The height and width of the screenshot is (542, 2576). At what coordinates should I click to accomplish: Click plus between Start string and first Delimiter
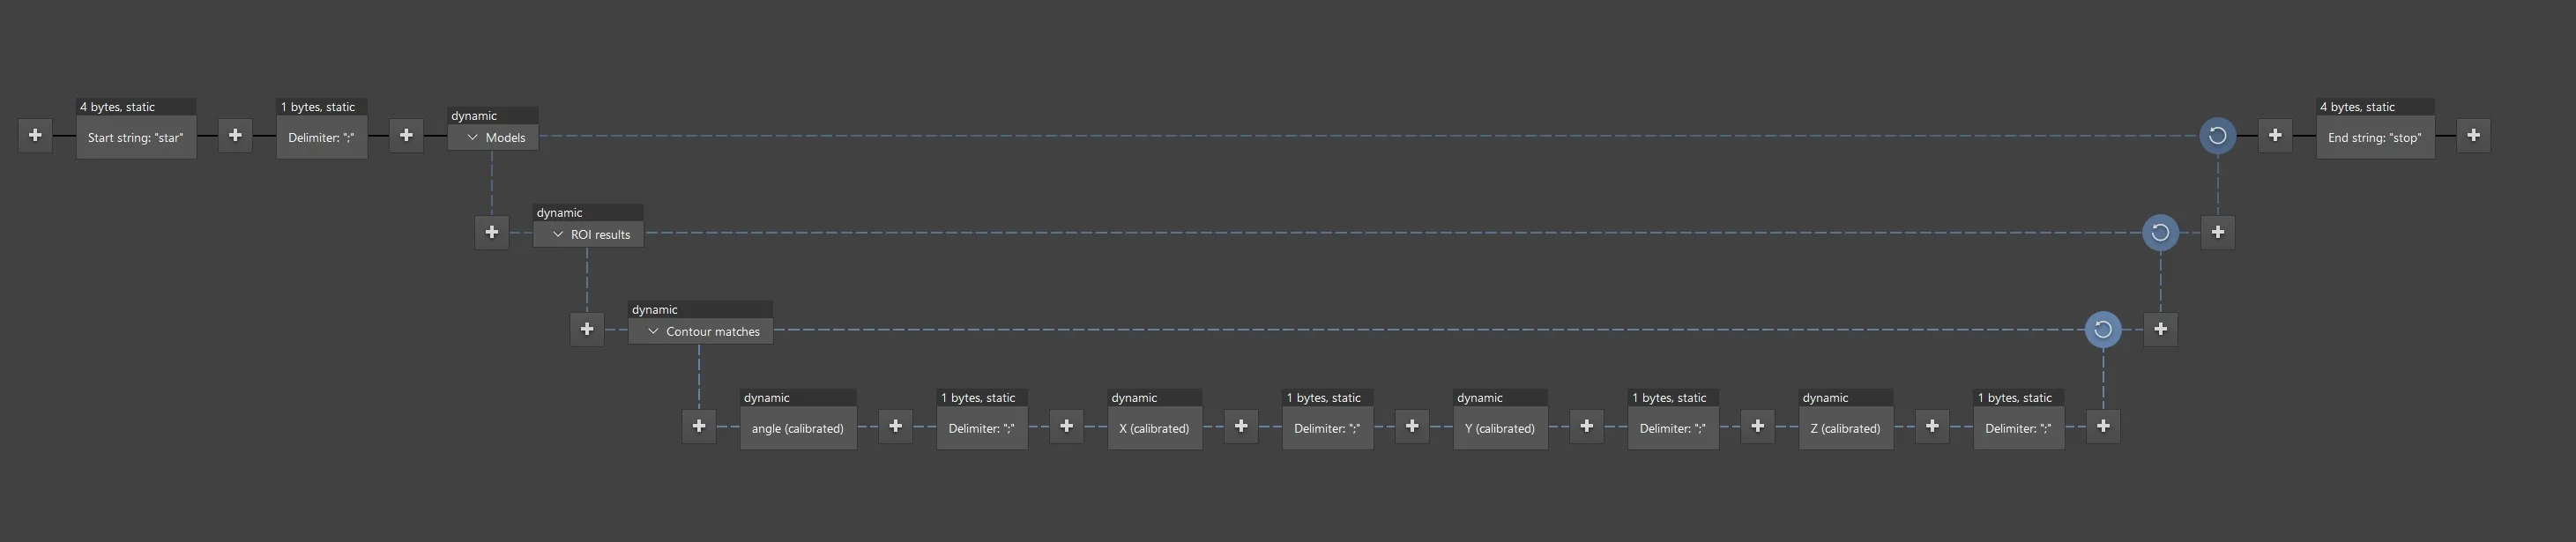coord(235,135)
